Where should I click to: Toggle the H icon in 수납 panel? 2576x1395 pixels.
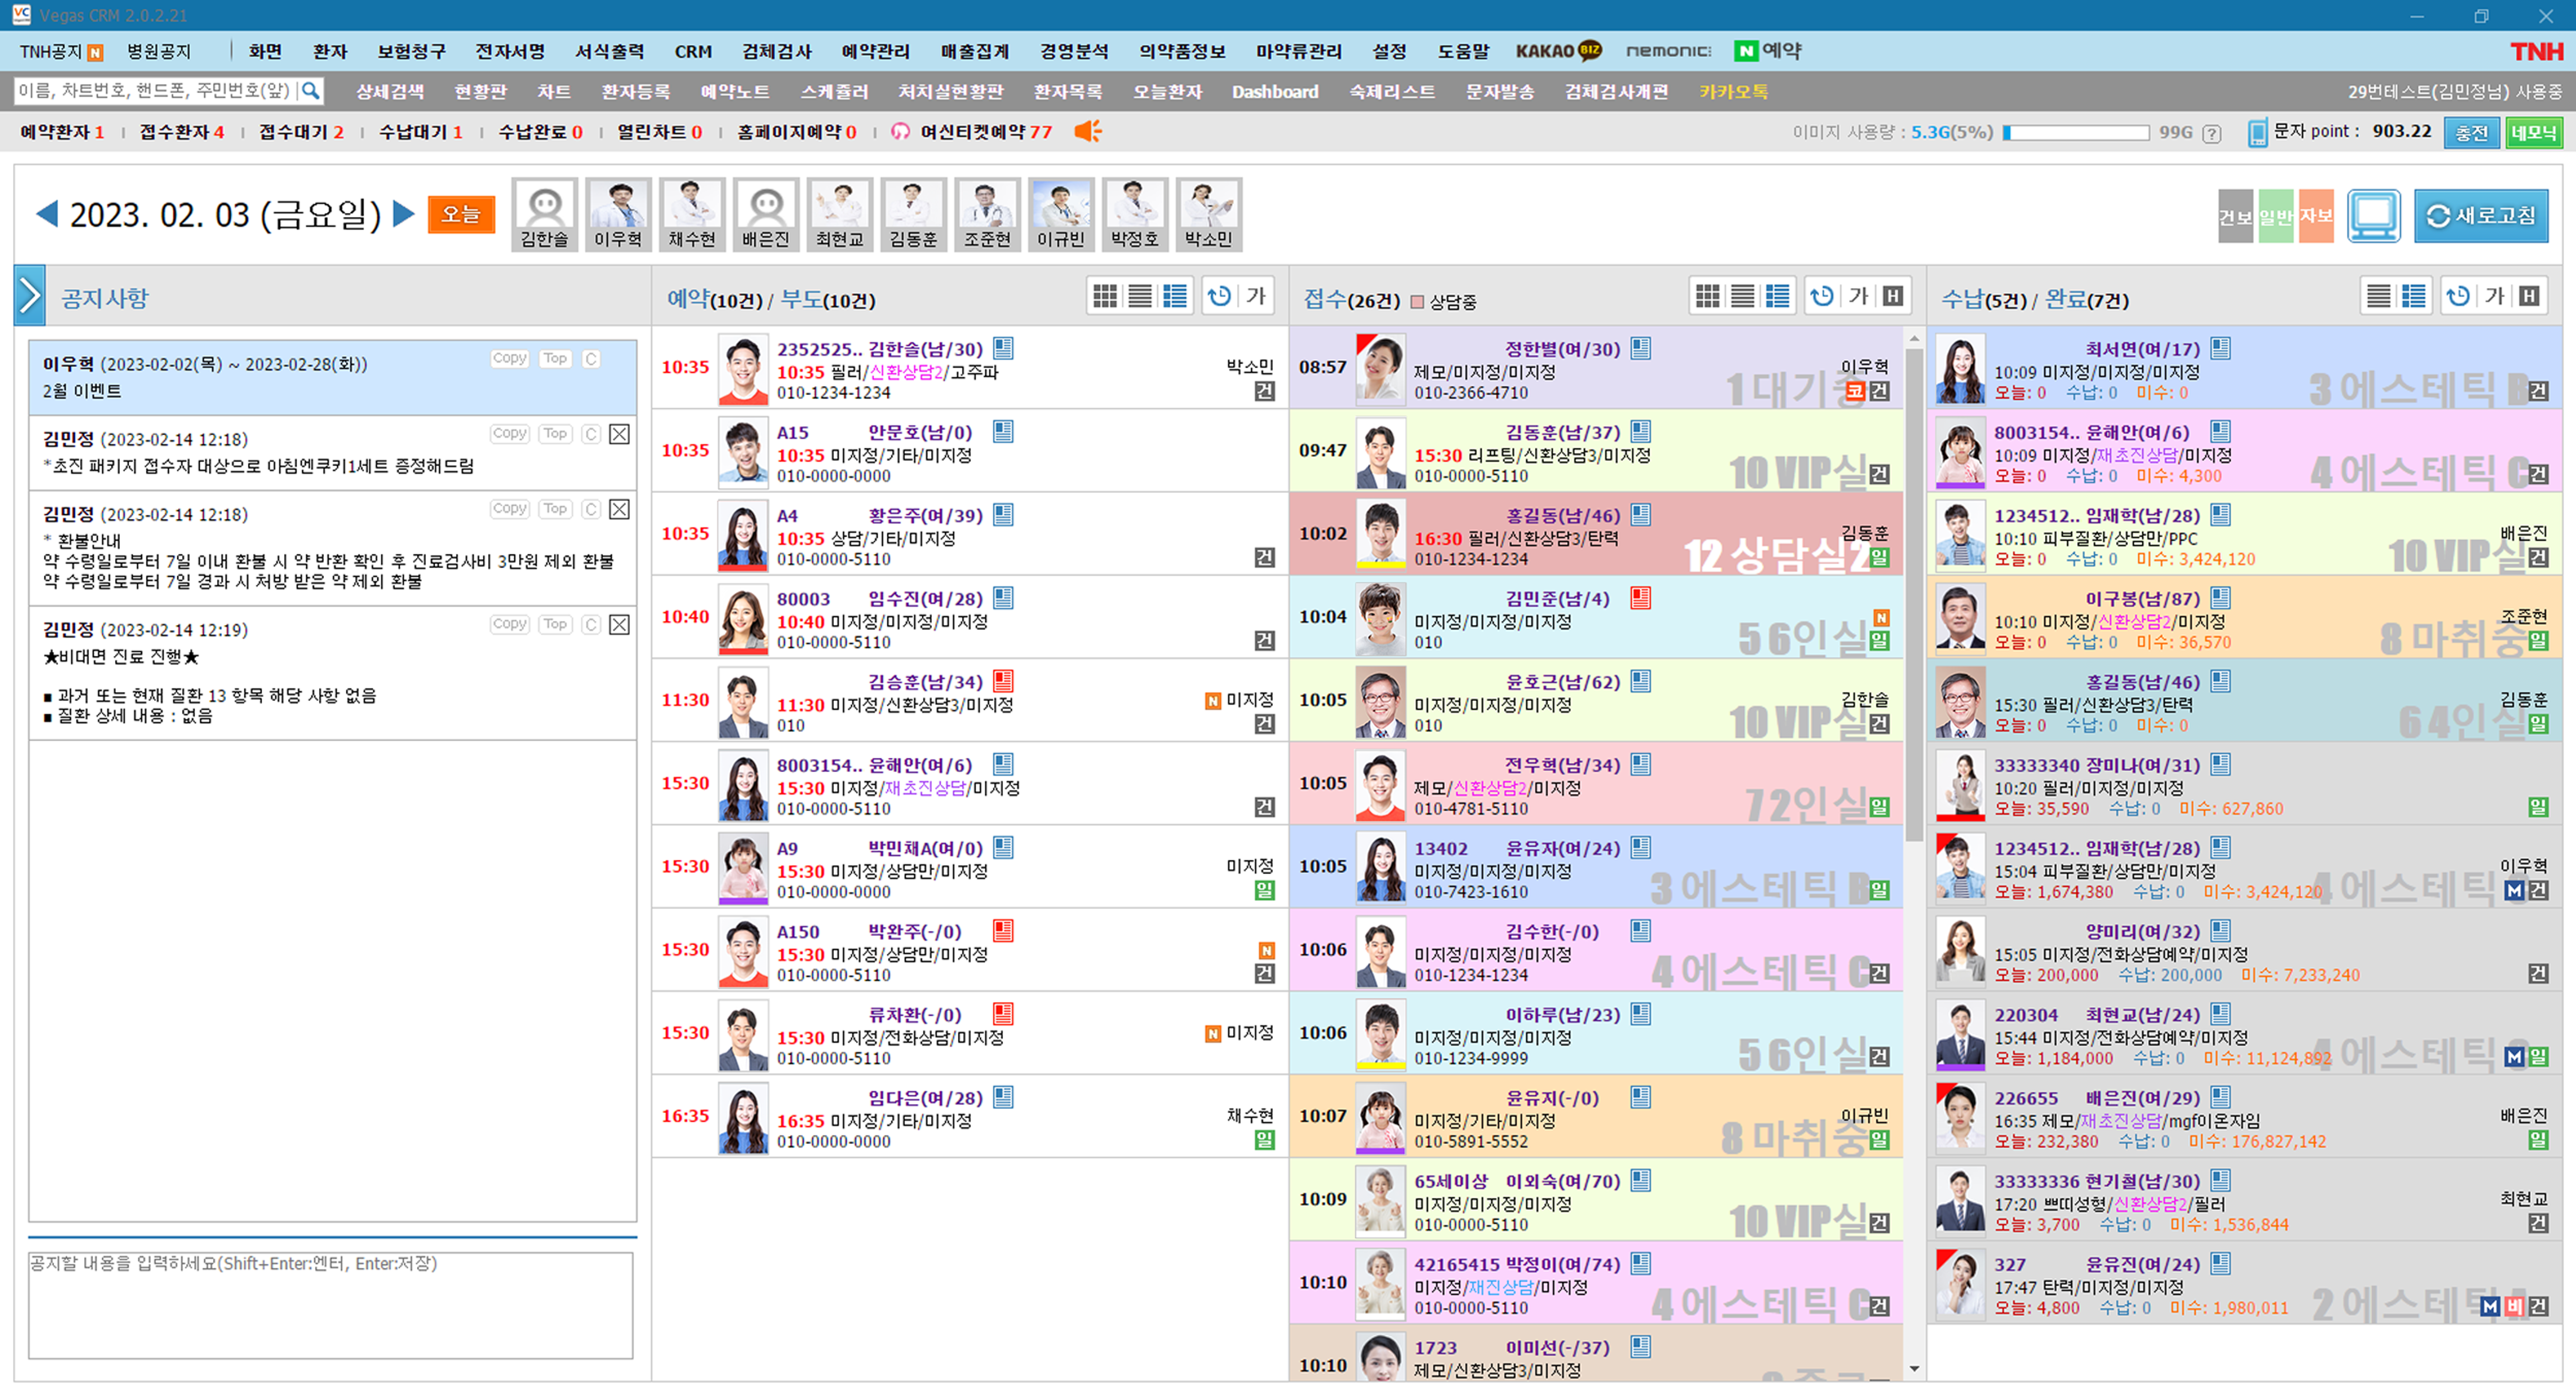tap(2529, 296)
